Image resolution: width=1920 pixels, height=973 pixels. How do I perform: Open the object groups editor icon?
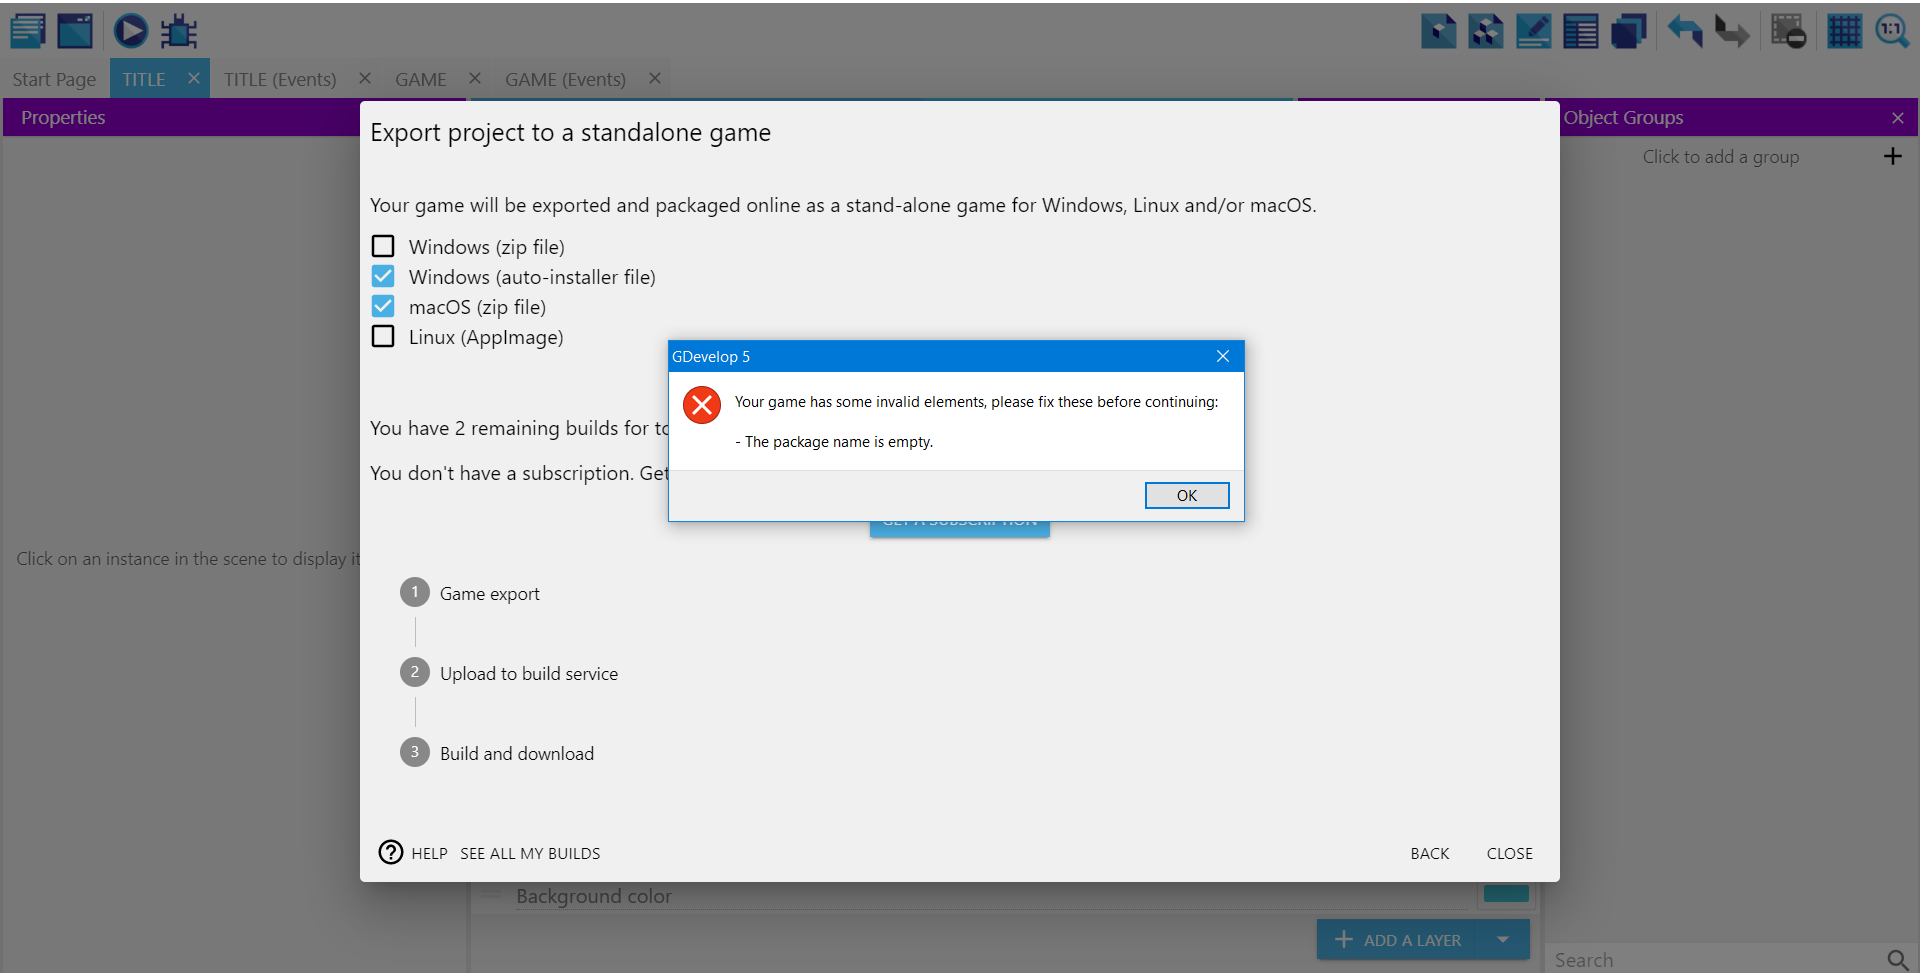(1486, 32)
